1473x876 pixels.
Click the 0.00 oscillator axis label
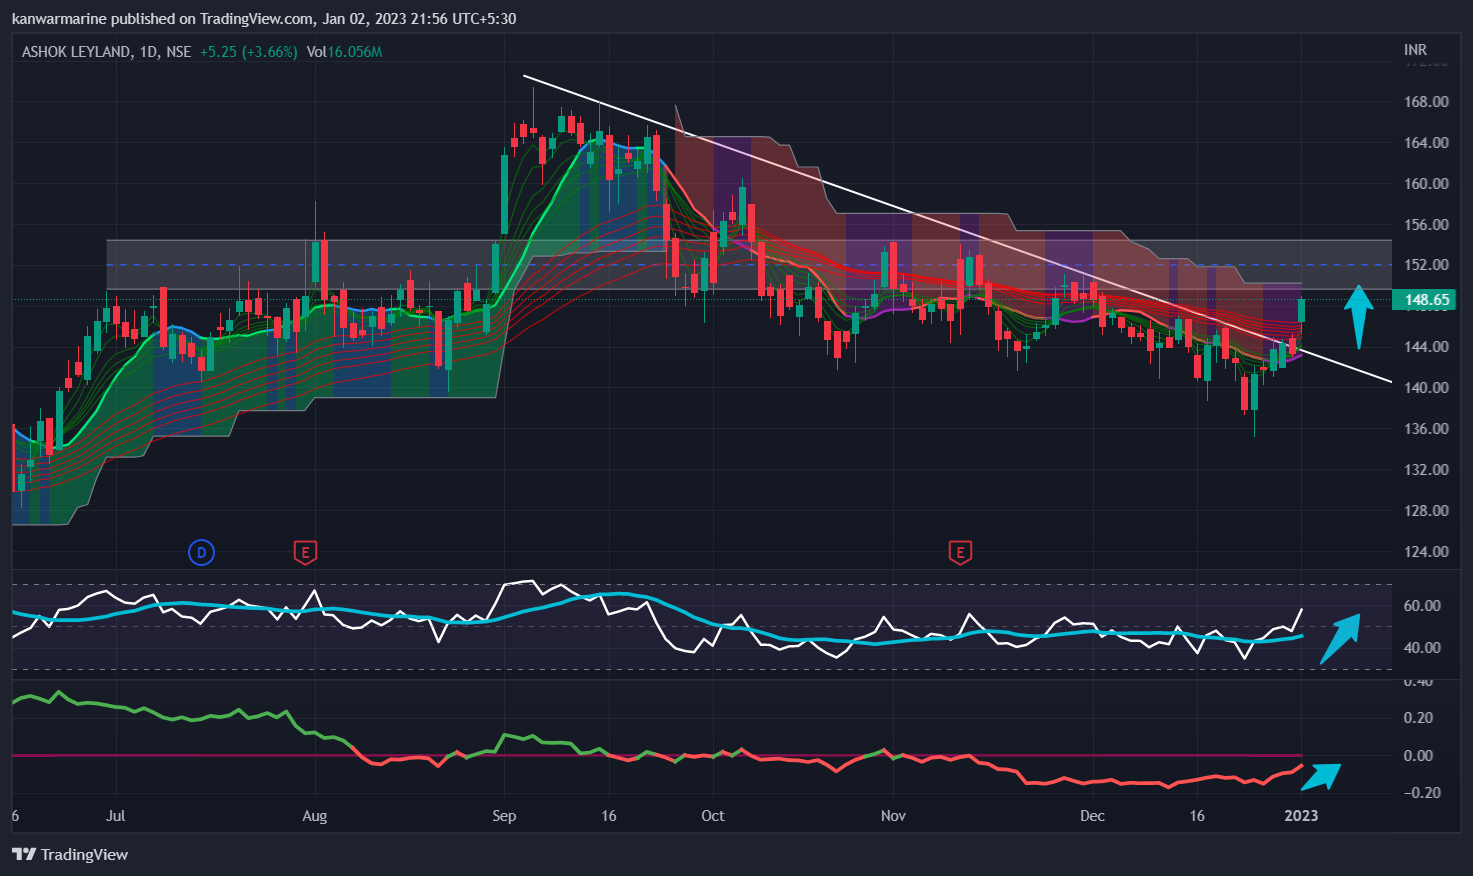[1418, 755]
